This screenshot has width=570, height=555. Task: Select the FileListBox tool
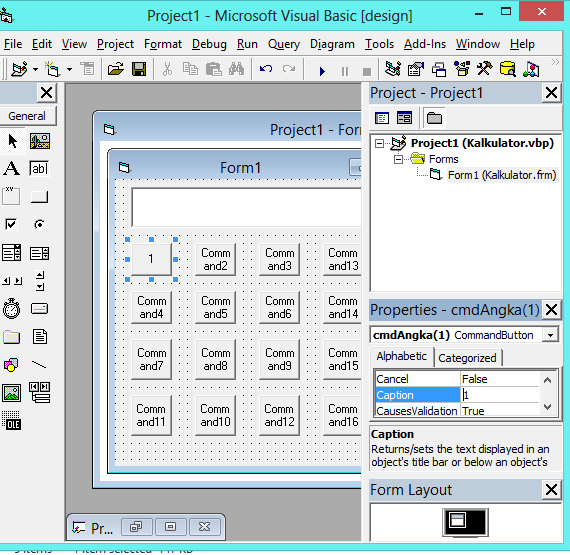click(x=40, y=337)
